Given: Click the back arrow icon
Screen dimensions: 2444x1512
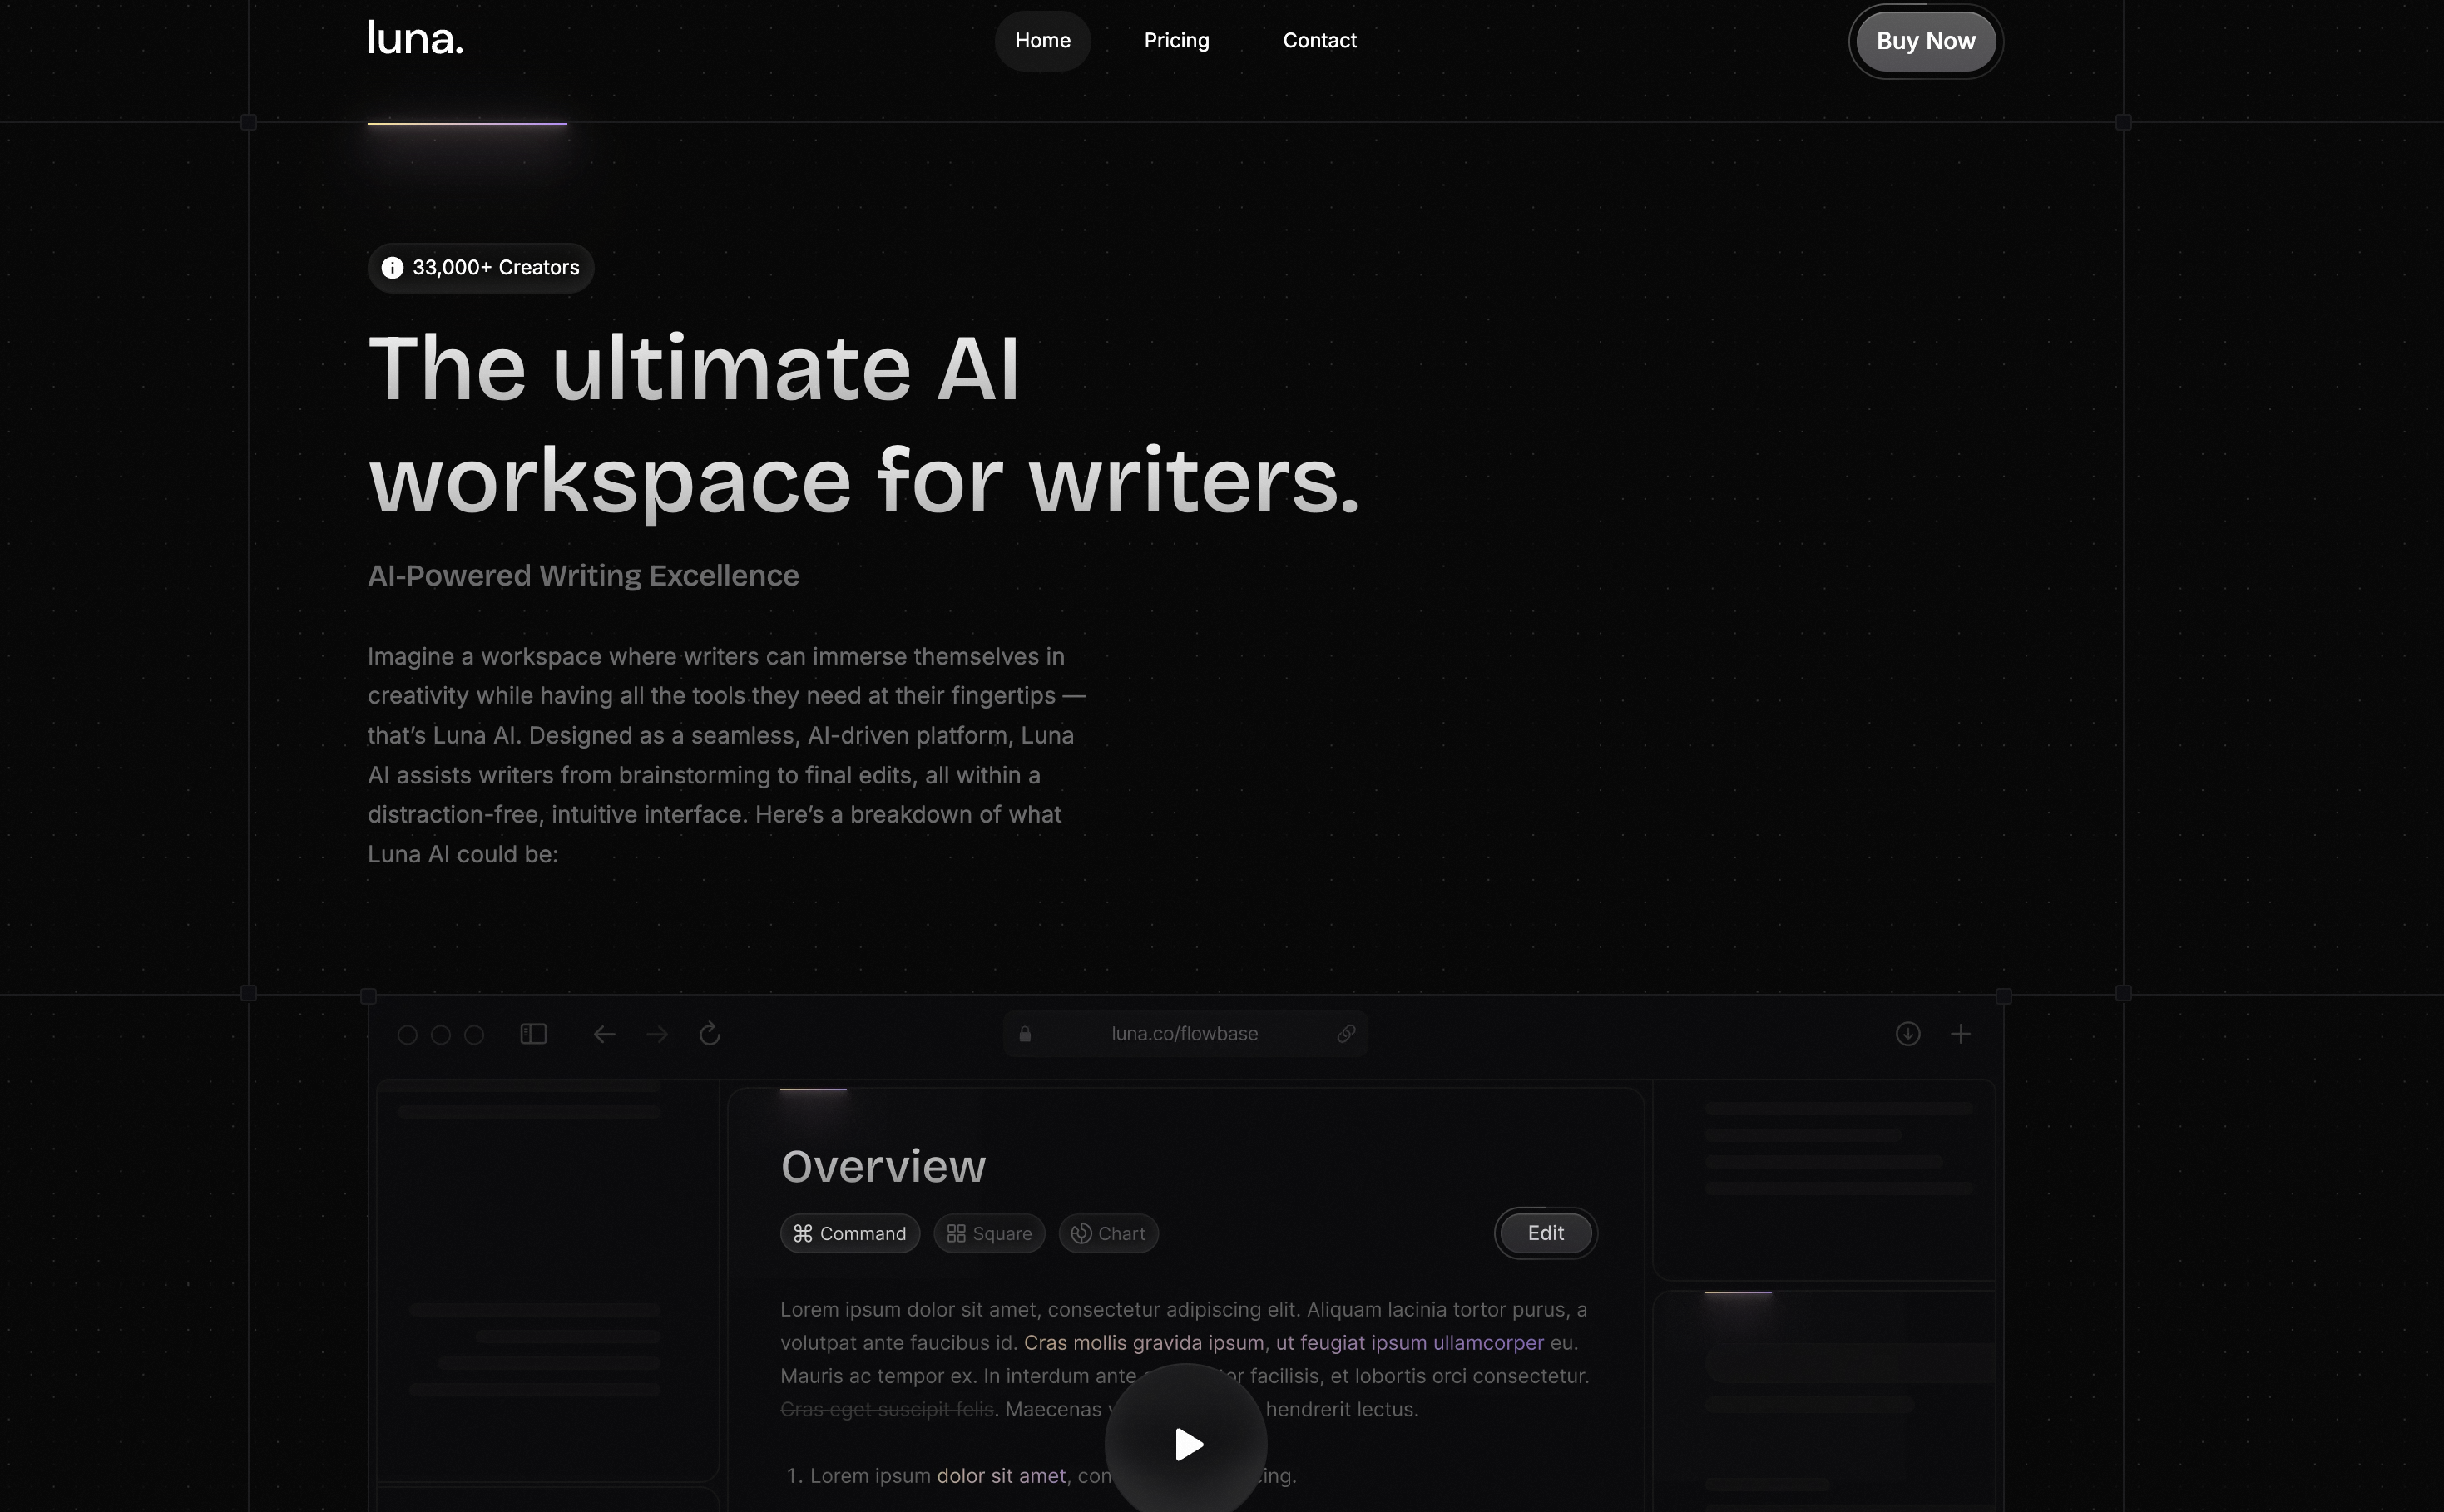Looking at the screenshot, I should pos(604,1034).
